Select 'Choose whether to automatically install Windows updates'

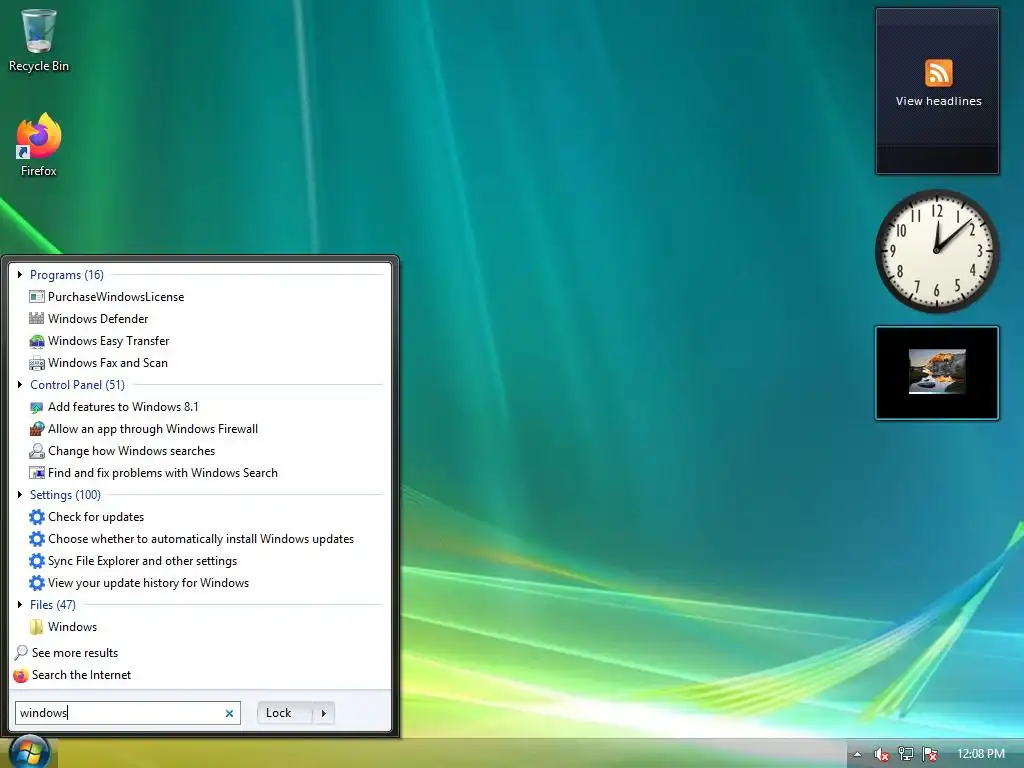(x=201, y=539)
